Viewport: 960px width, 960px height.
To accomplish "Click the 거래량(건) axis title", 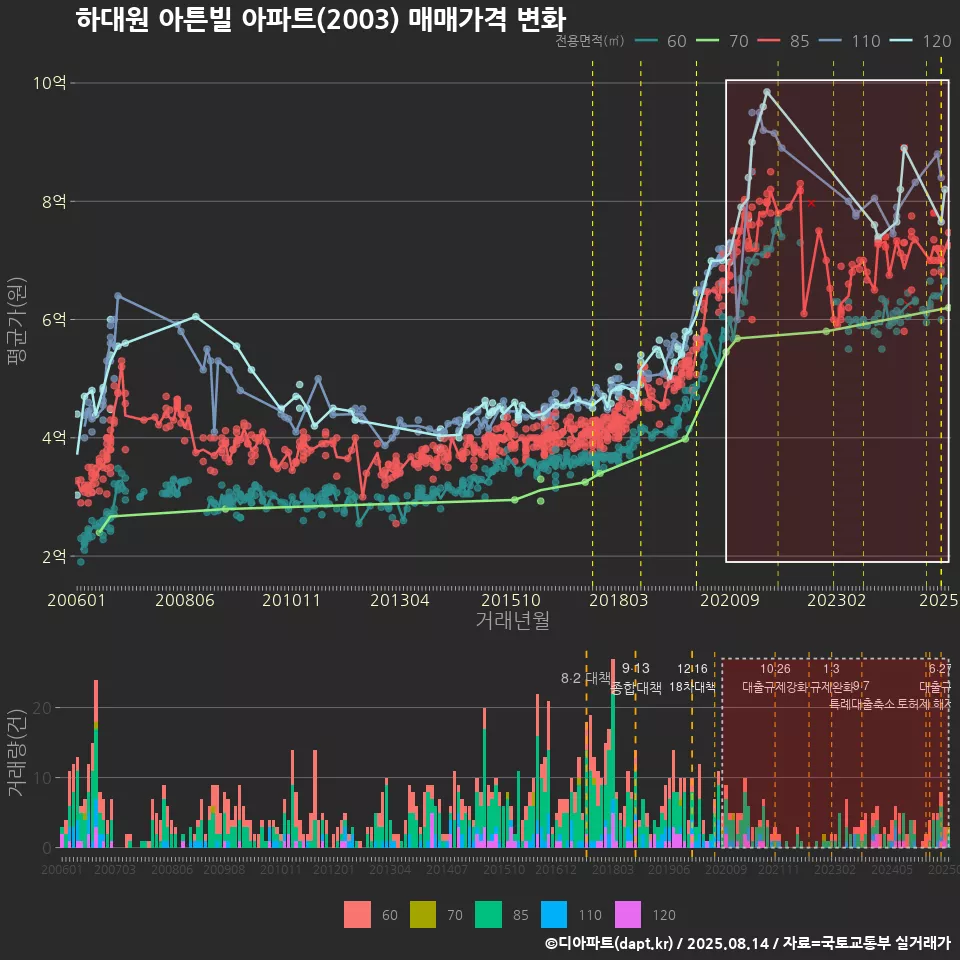I will 15,753.
